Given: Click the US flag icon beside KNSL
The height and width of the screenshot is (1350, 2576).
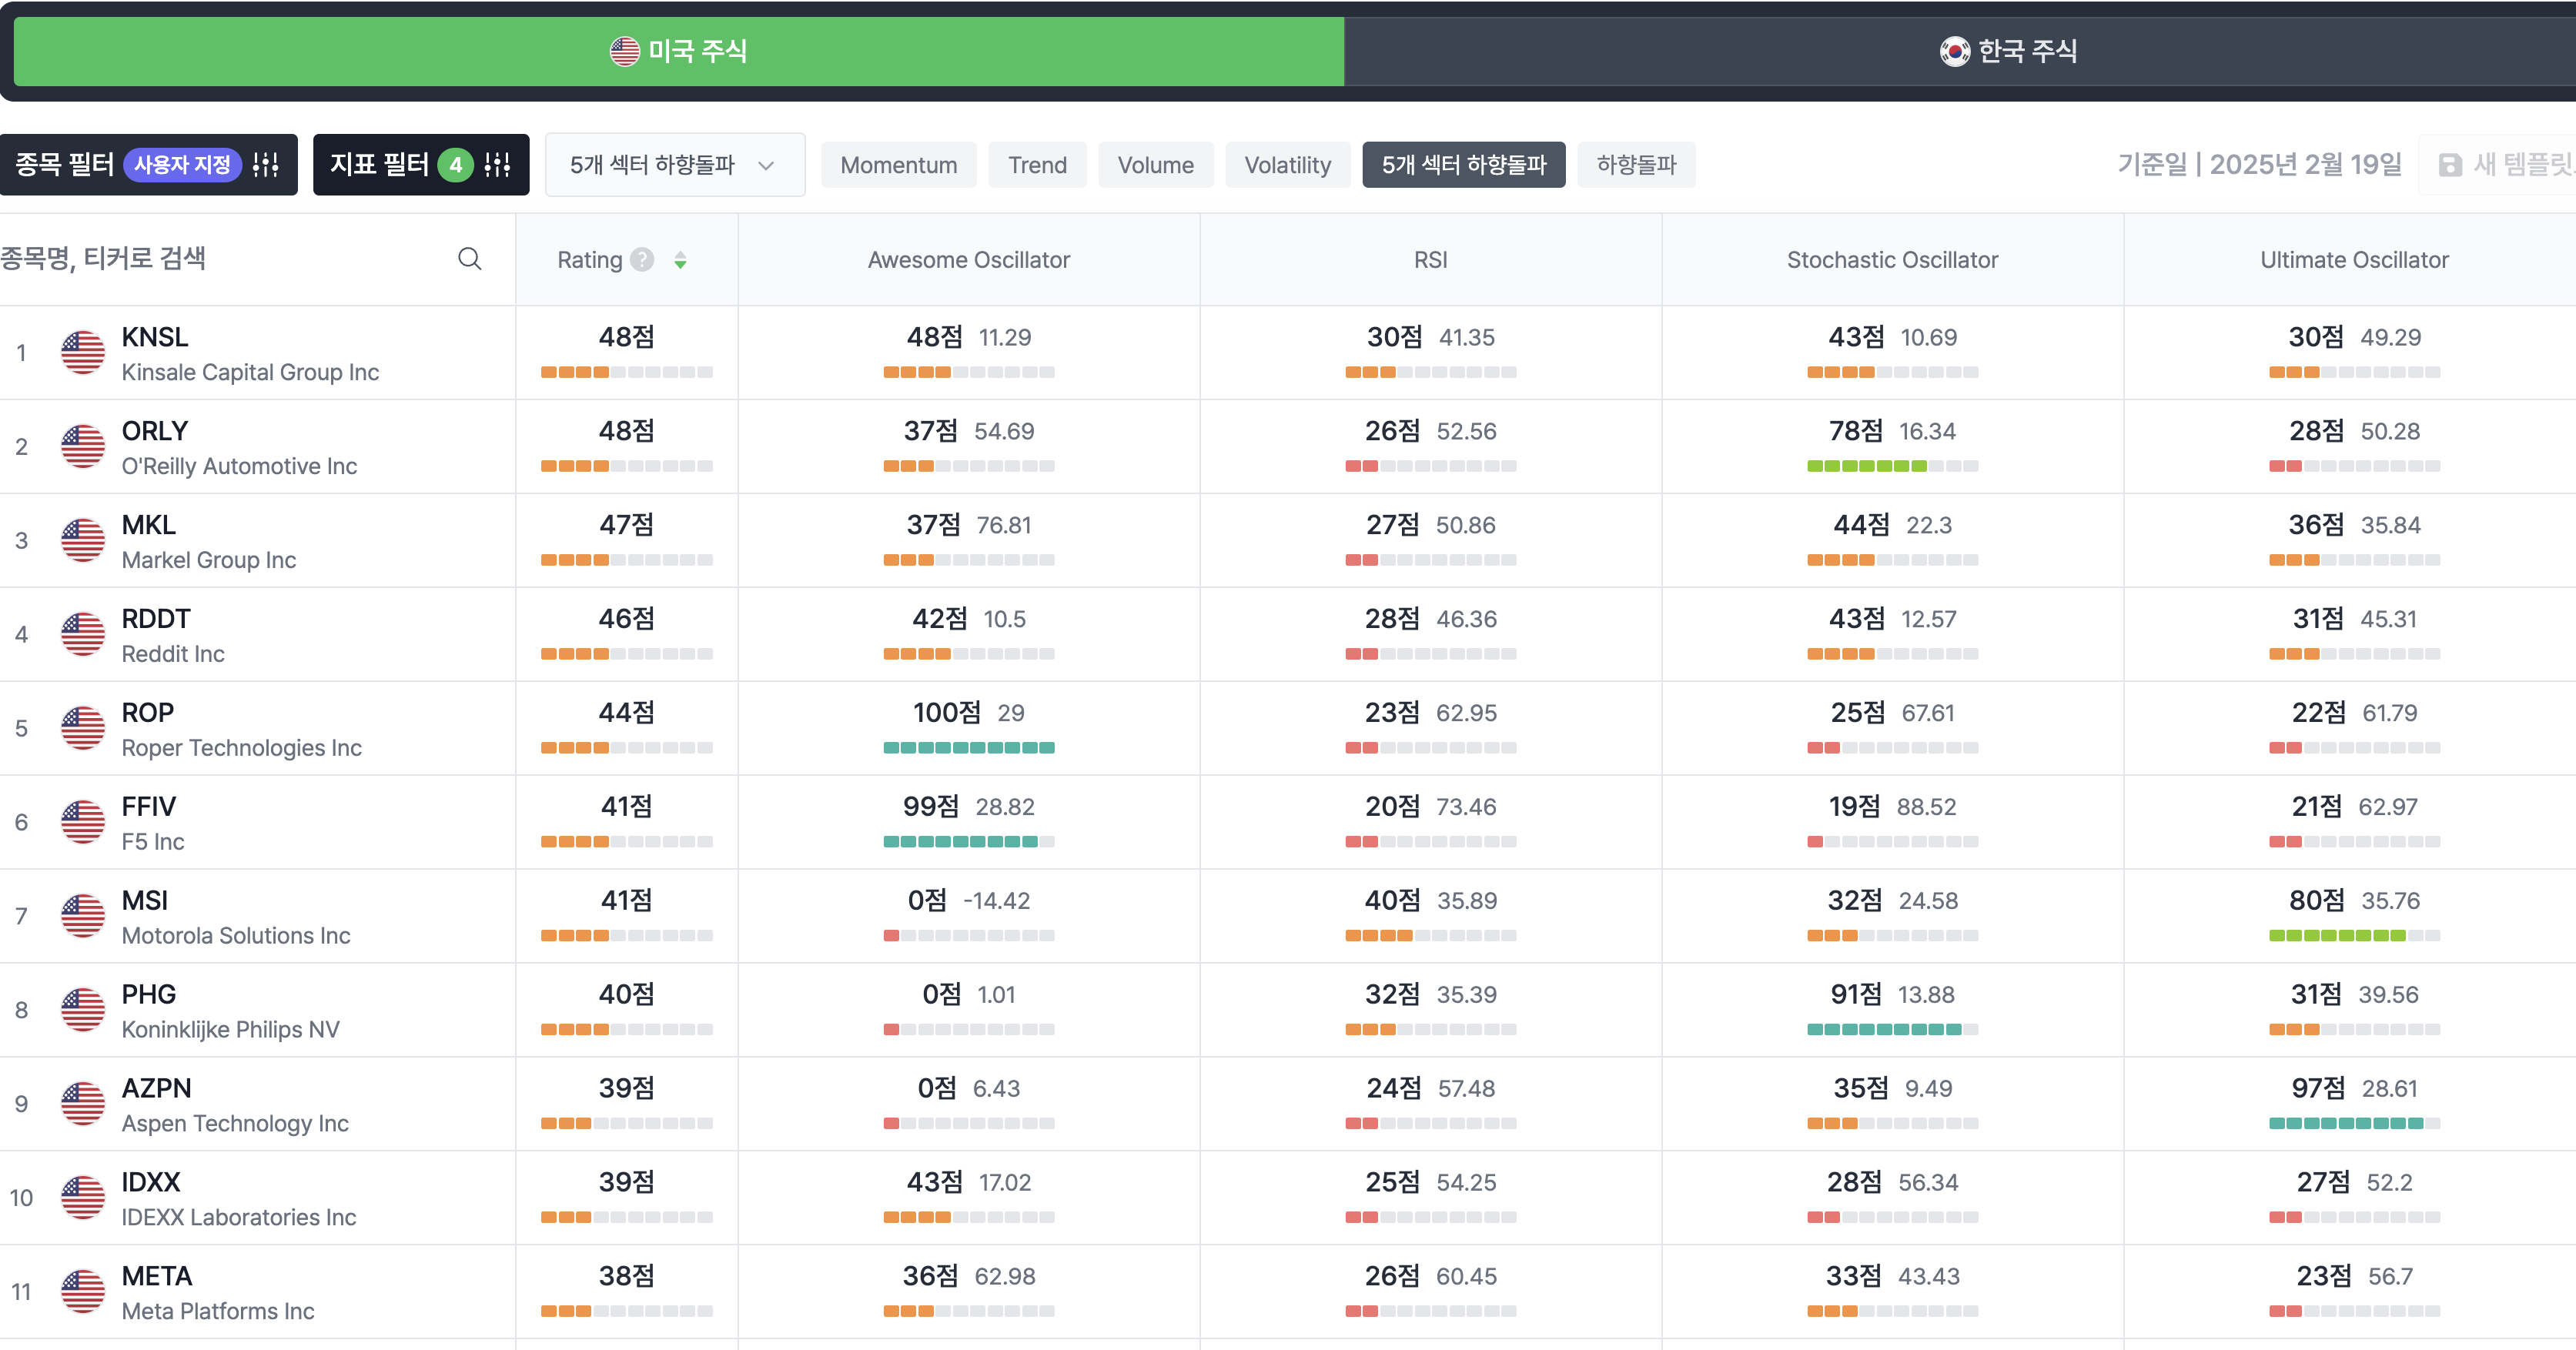Looking at the screenshot, I should pyautogui.click(x=83, y=353).
